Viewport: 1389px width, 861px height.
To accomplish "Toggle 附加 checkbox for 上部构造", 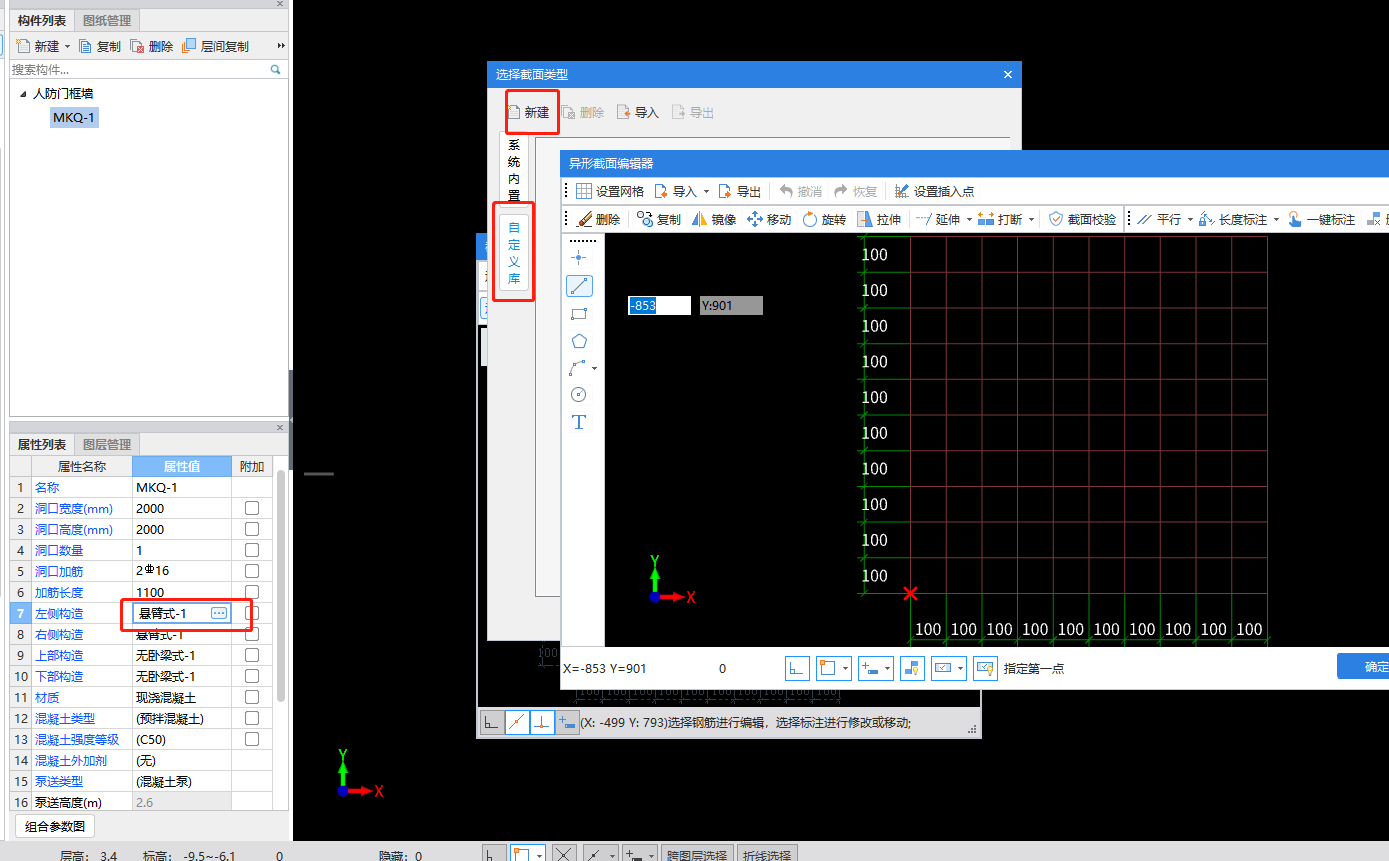I will click(x=252, y=655).
